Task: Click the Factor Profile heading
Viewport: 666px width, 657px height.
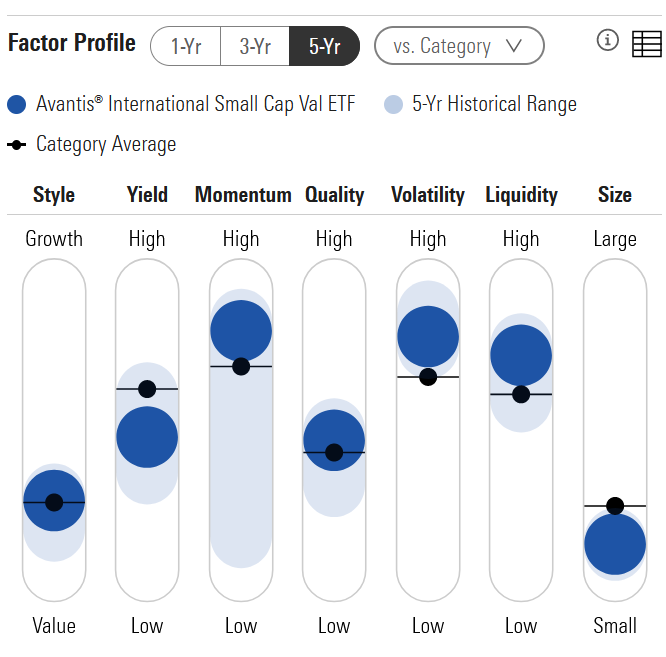Action: click(72, 43)
